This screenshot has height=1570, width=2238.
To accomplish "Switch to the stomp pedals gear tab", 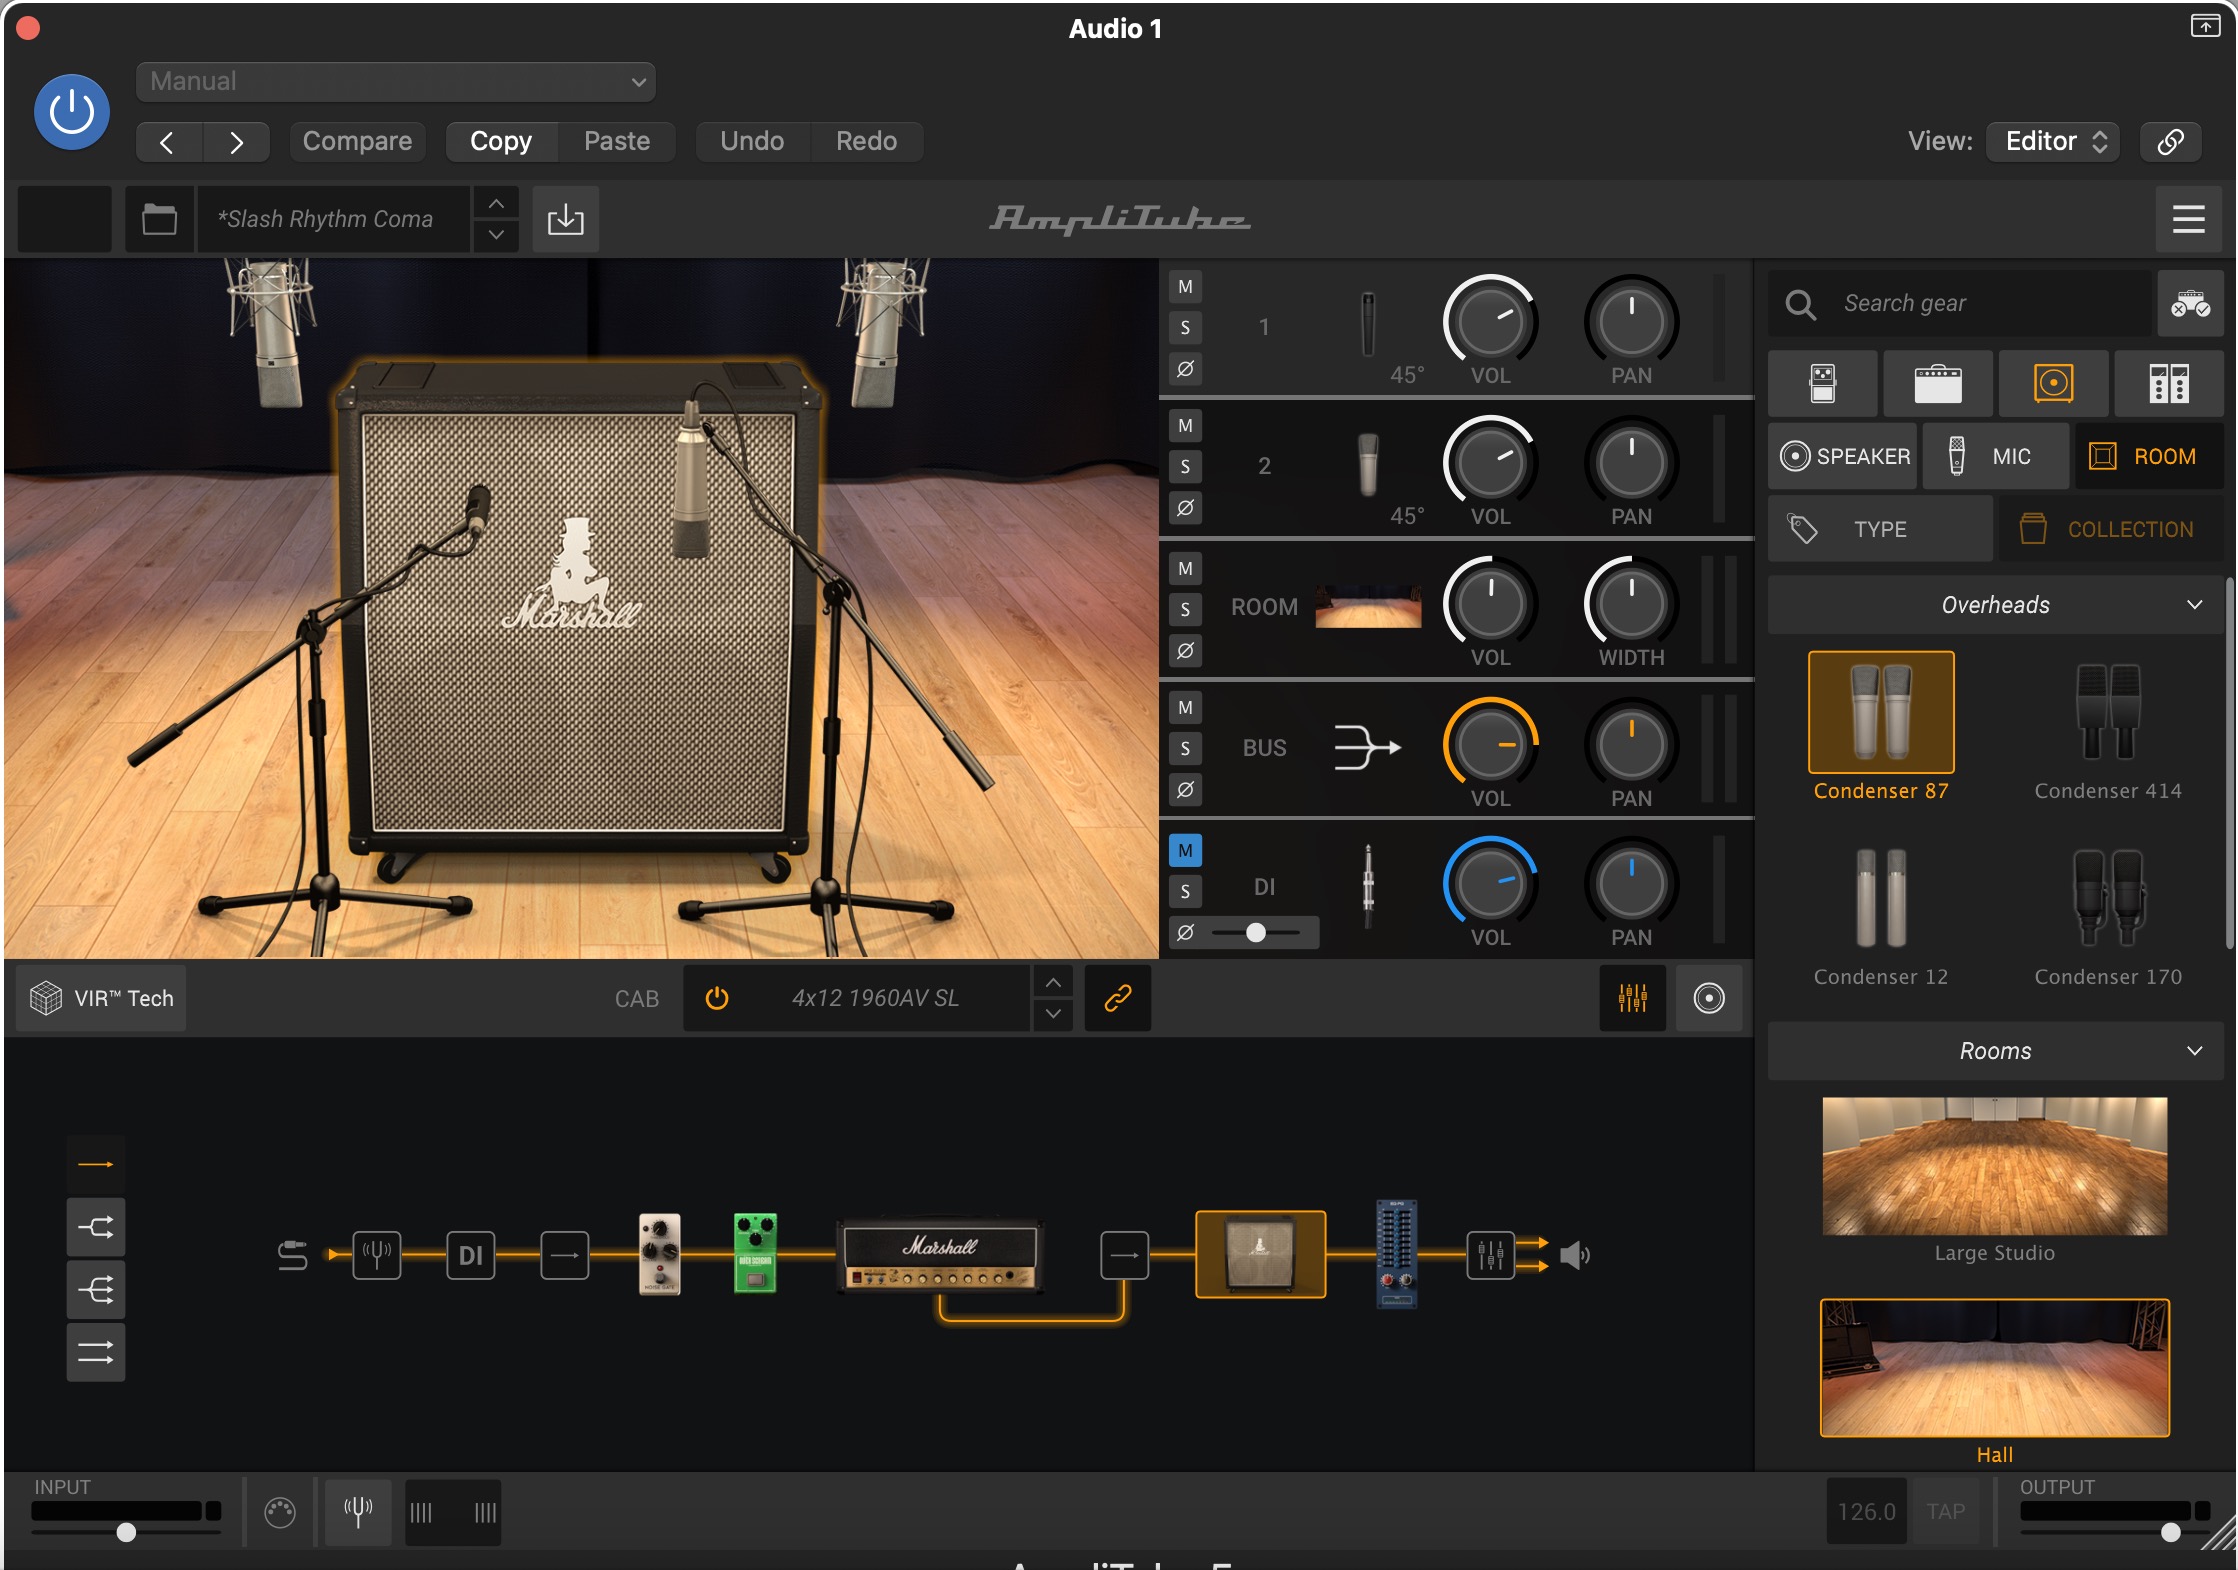I will (x=1823, y=383).
